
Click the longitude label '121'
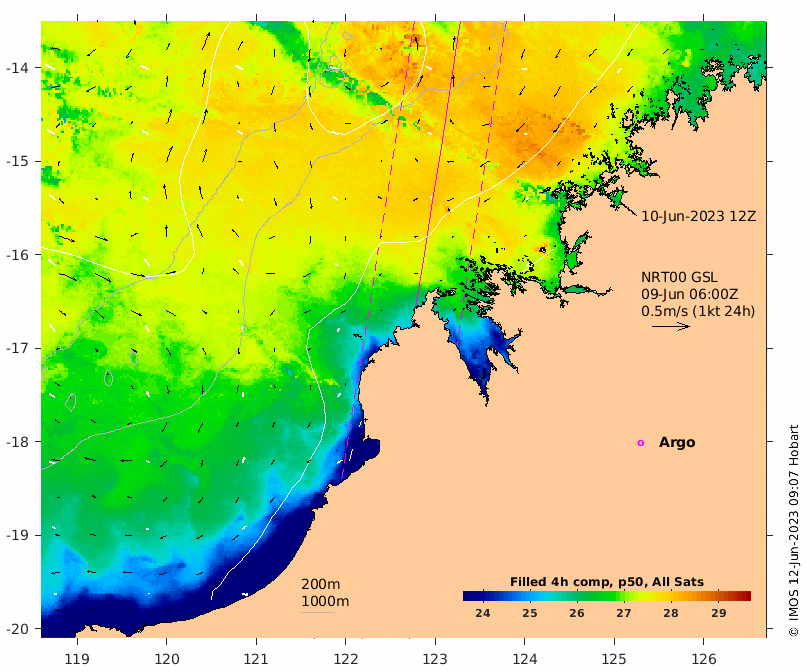(x=256, y=659)
